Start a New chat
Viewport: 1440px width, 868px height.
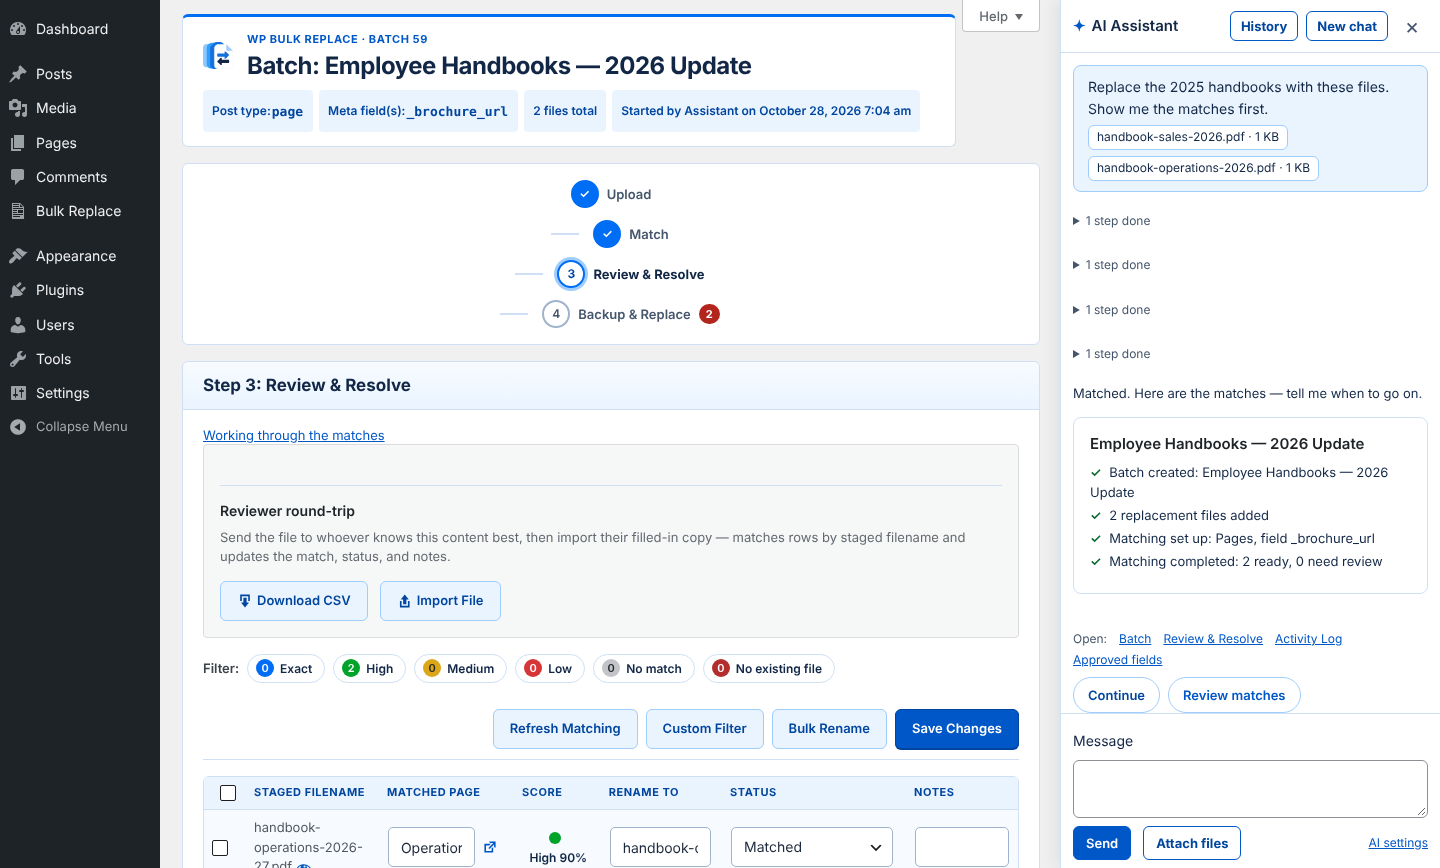pyautogui.click(x=1347, y=26)
